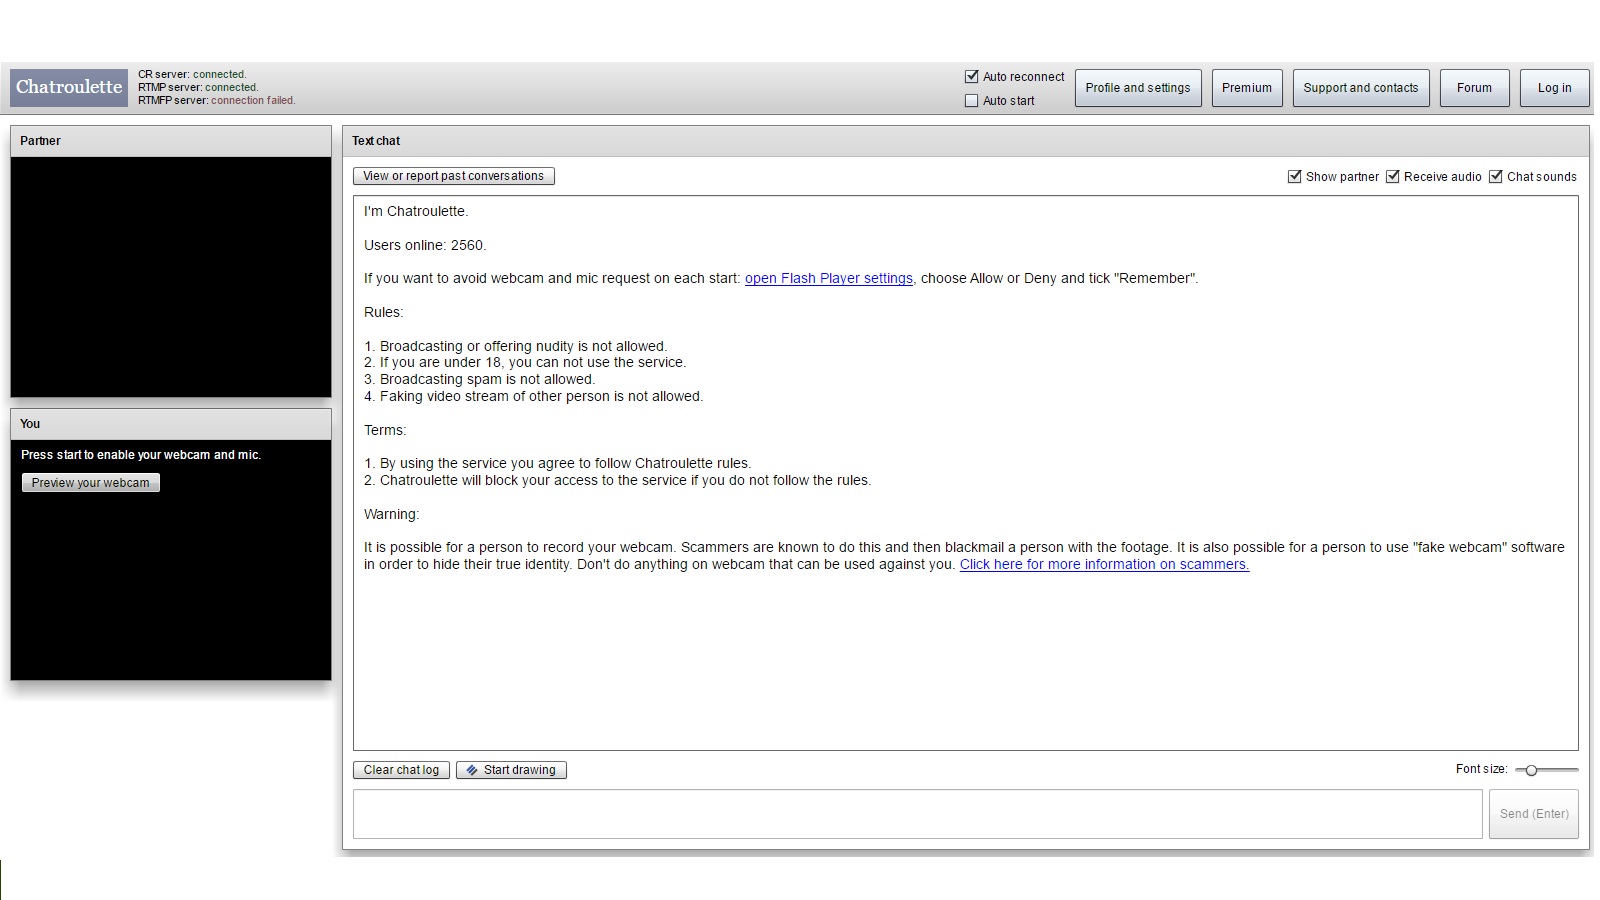Click the 'RTMFP server: connection failed.' status
The height and width of the screenshot is (900, 1600).
(217, 100)
